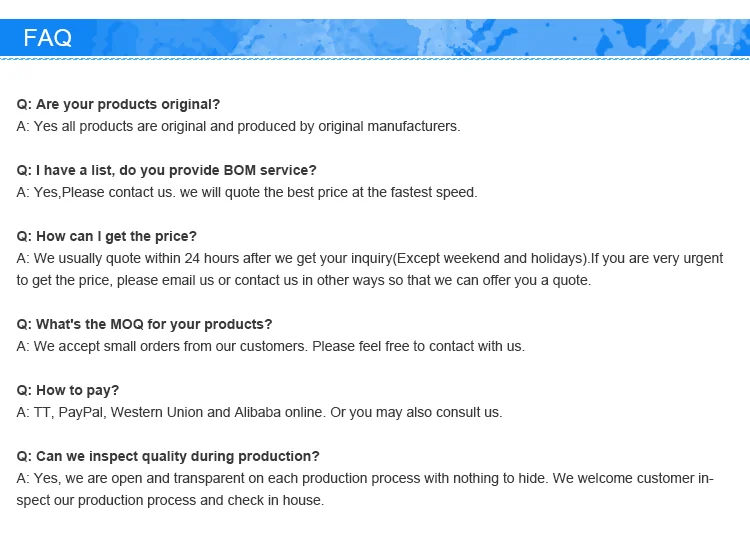
Task: Click the MOQ for your products question
Action: click(x=144, y=324)
